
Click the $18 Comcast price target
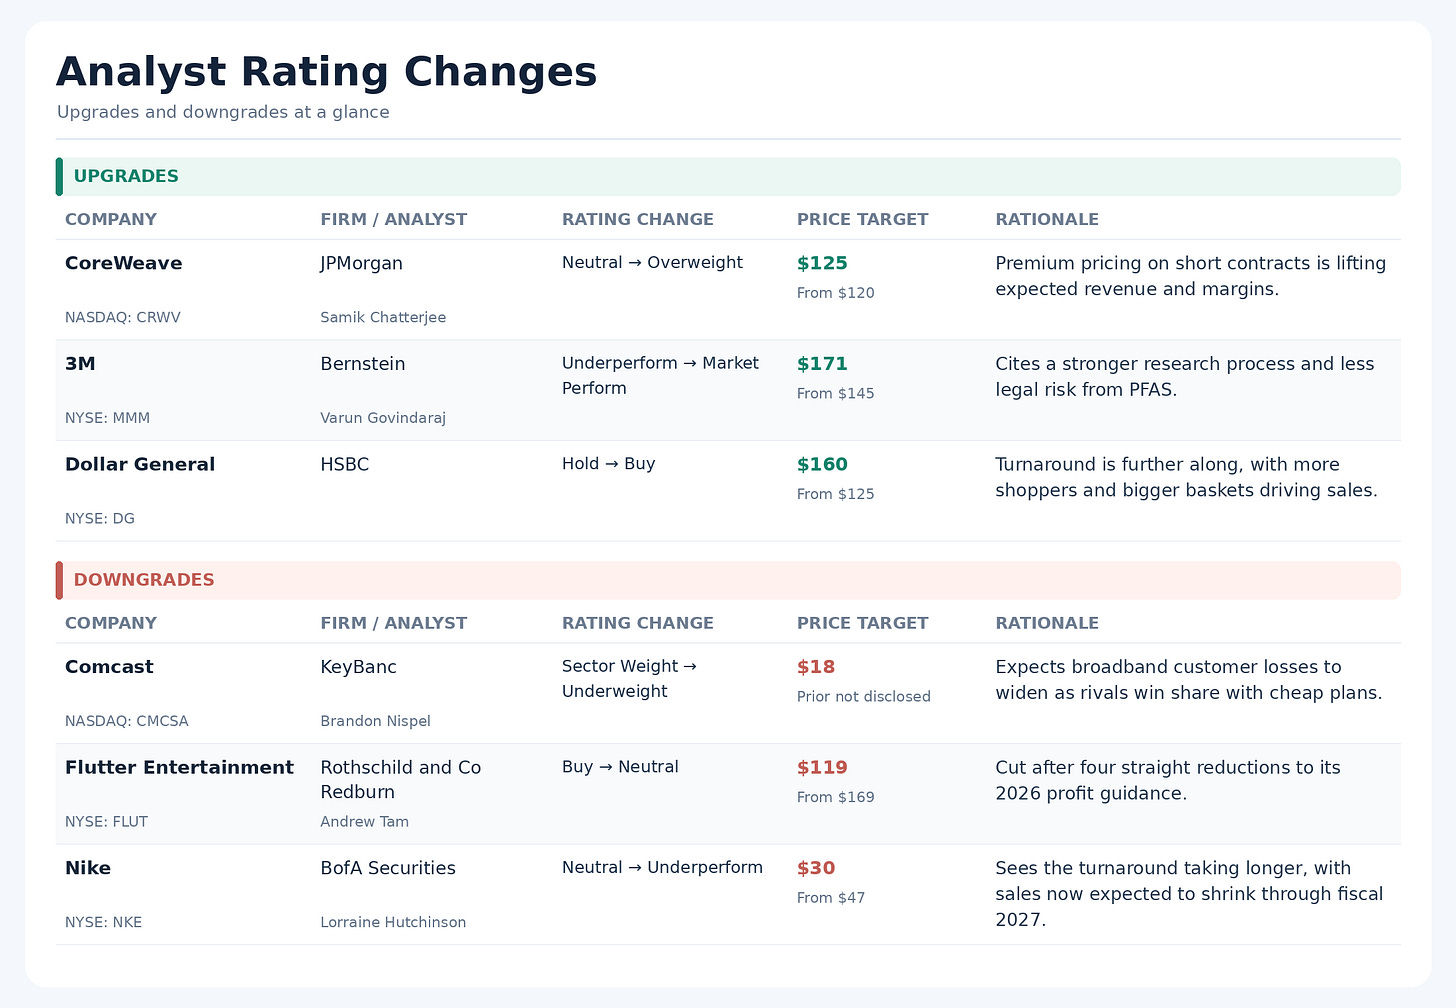pyautogui.click(x=816, y=667)
